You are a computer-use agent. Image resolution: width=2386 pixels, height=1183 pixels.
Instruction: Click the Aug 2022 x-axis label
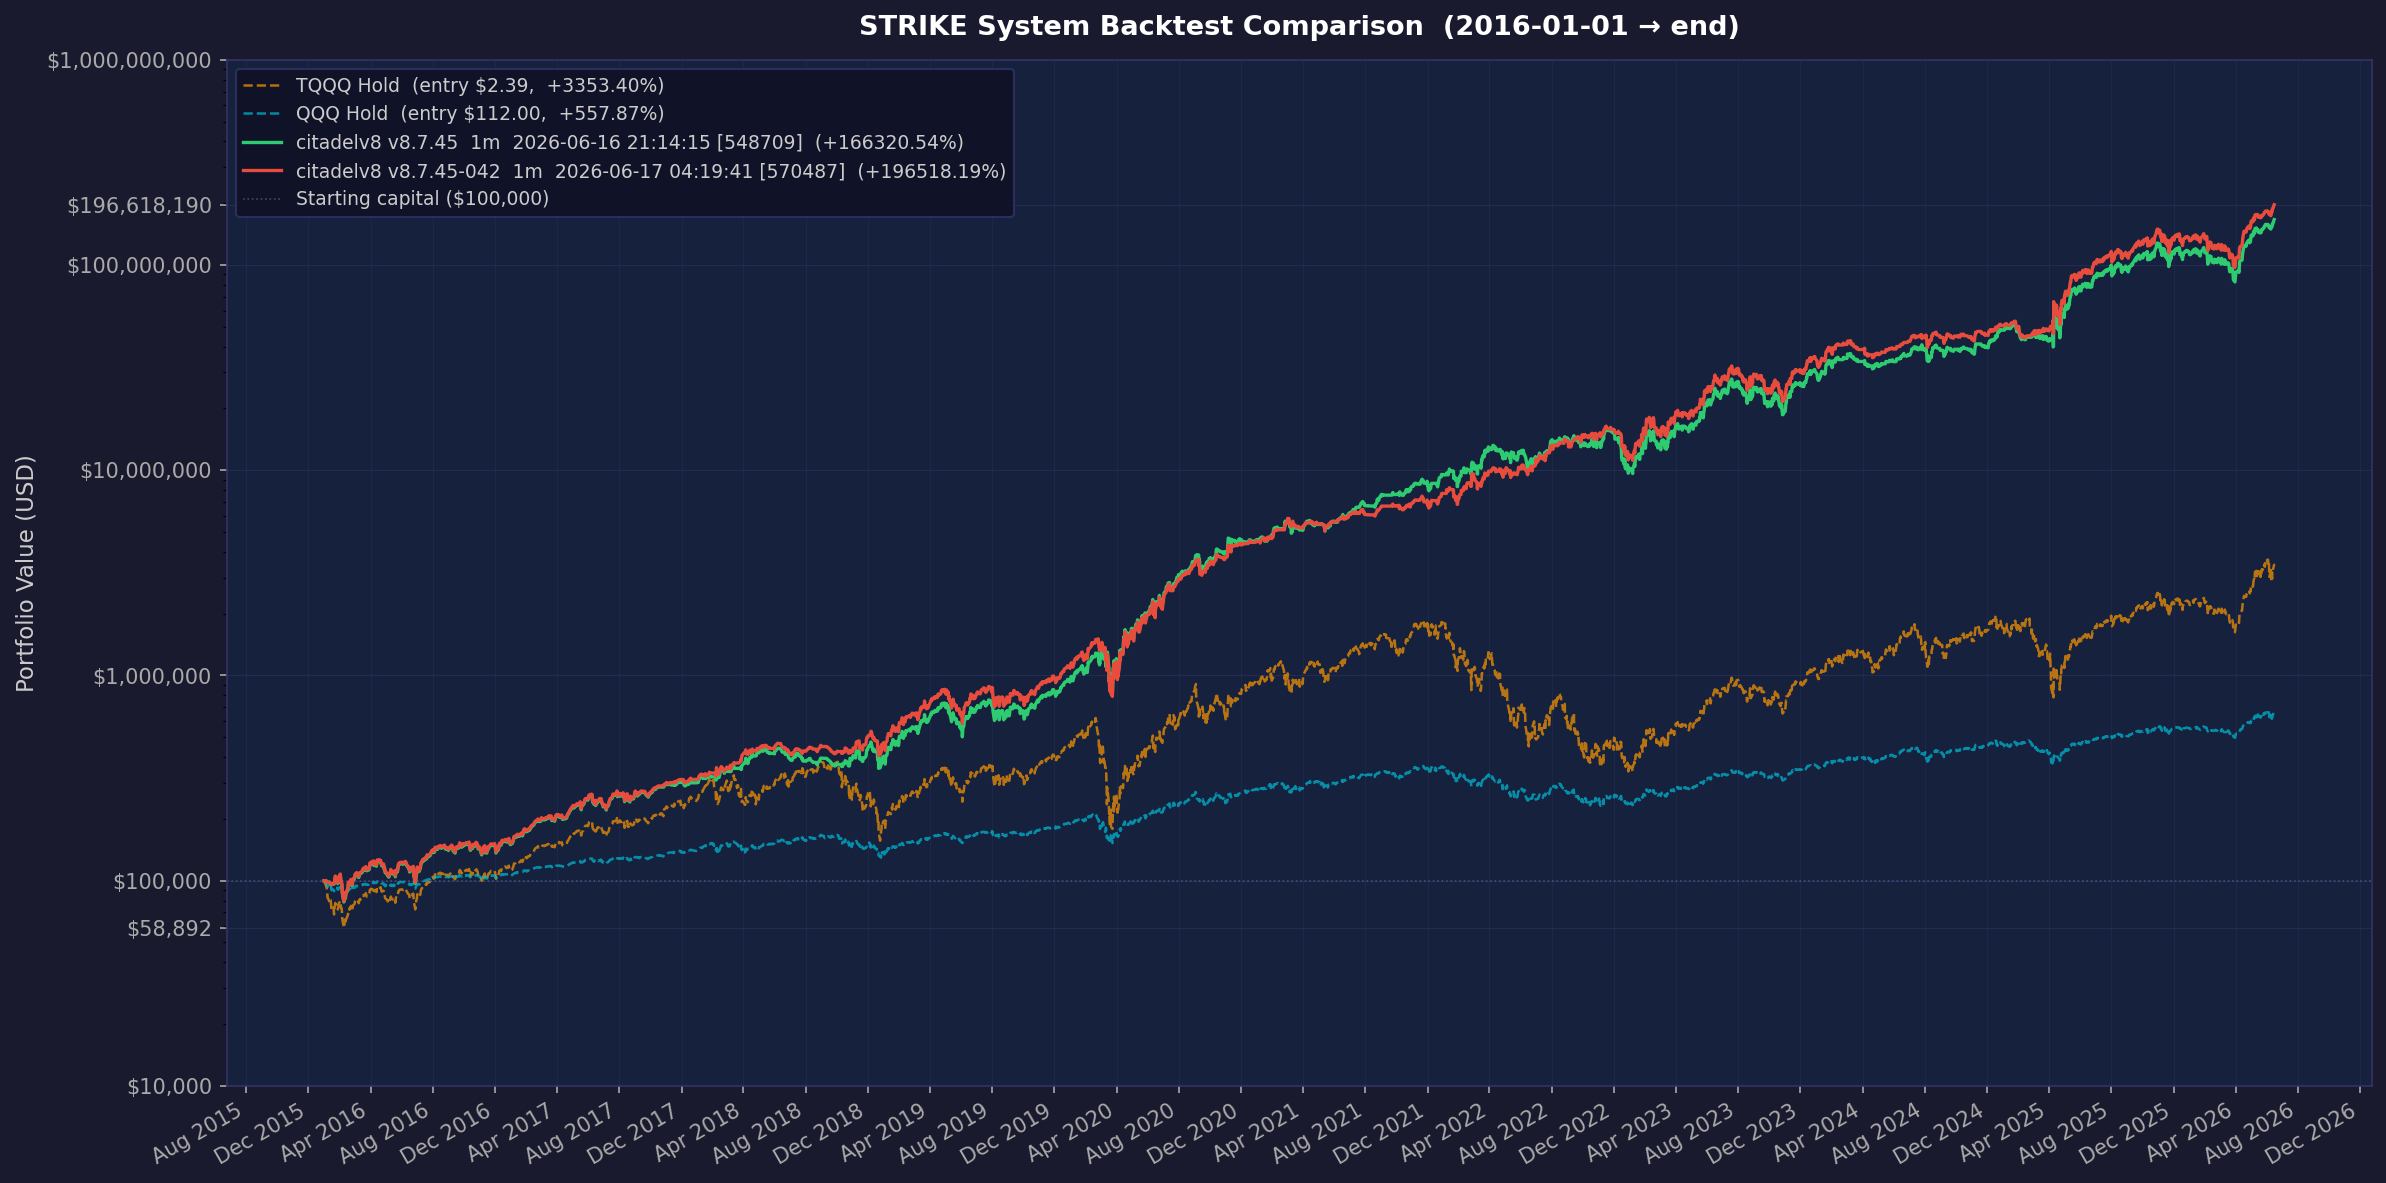1504,1132
